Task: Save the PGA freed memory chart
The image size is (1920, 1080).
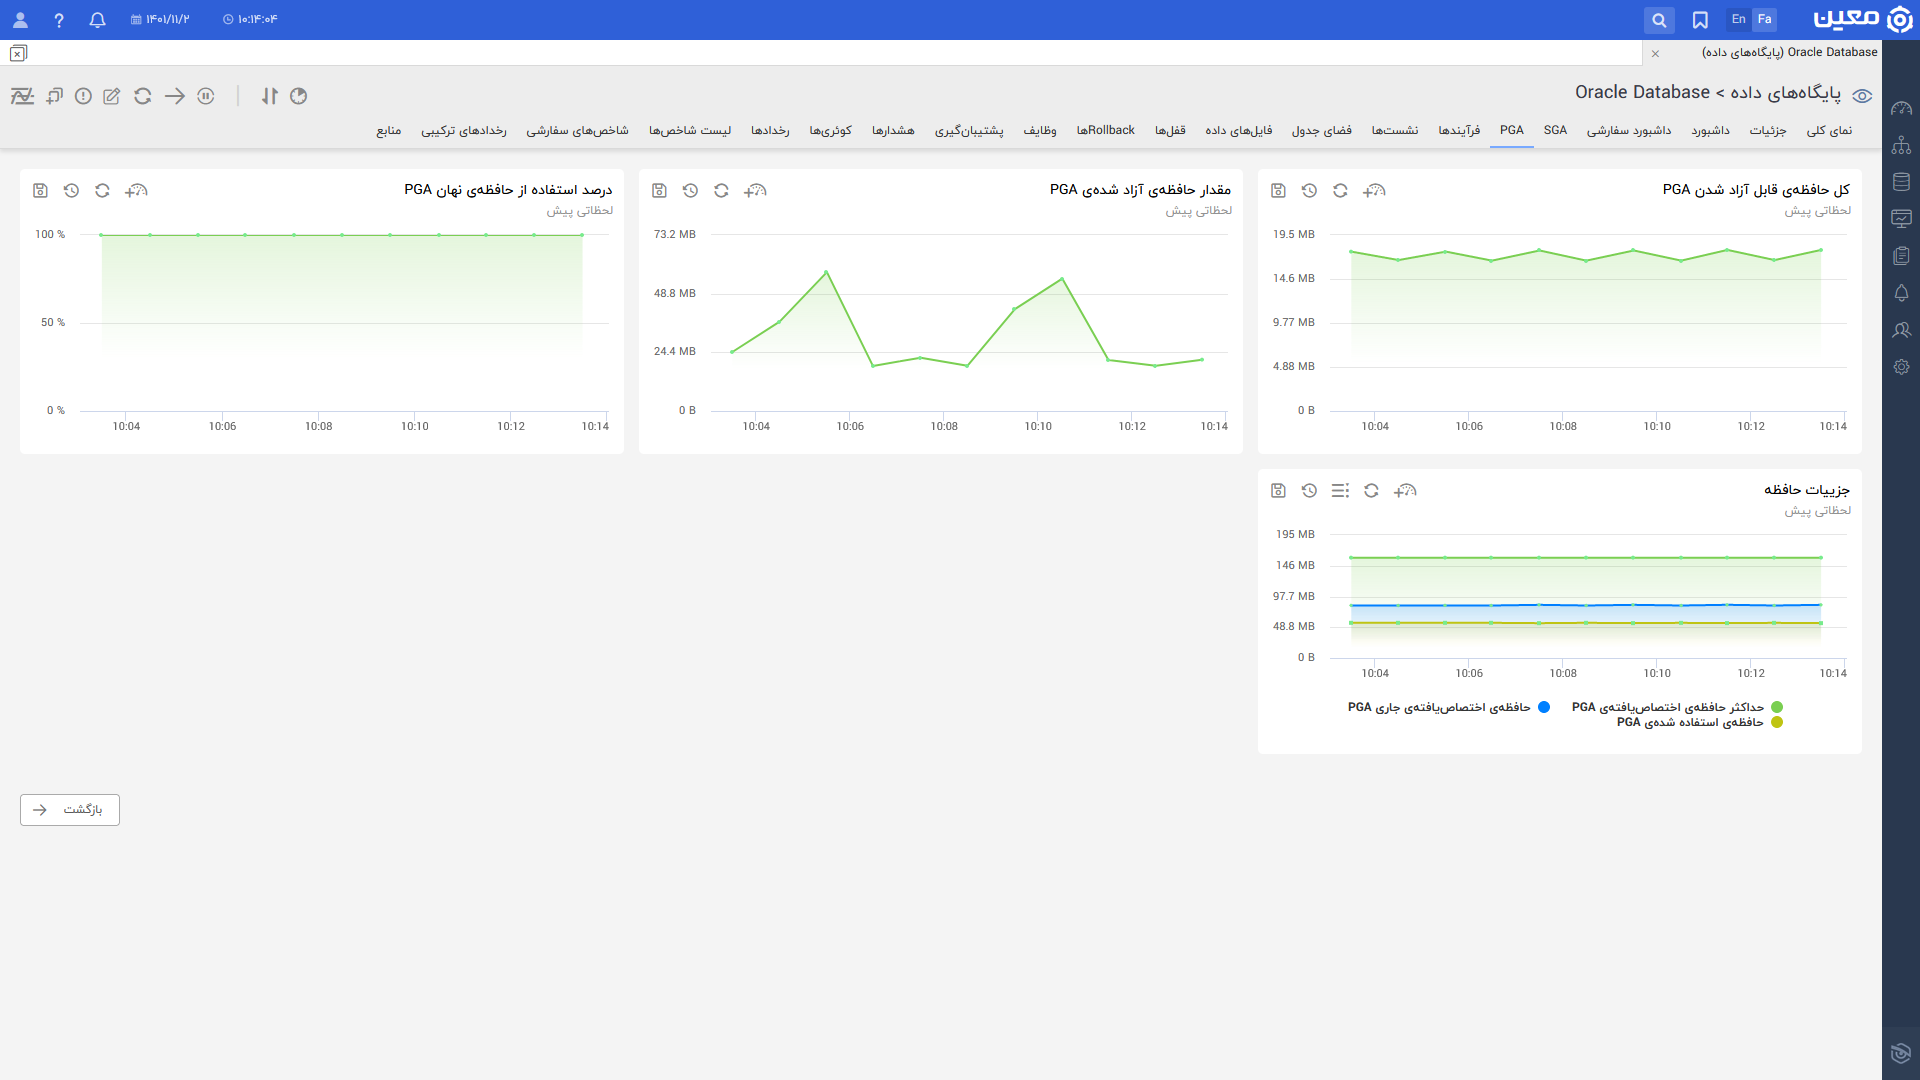Action: click(x=659, y=190)
